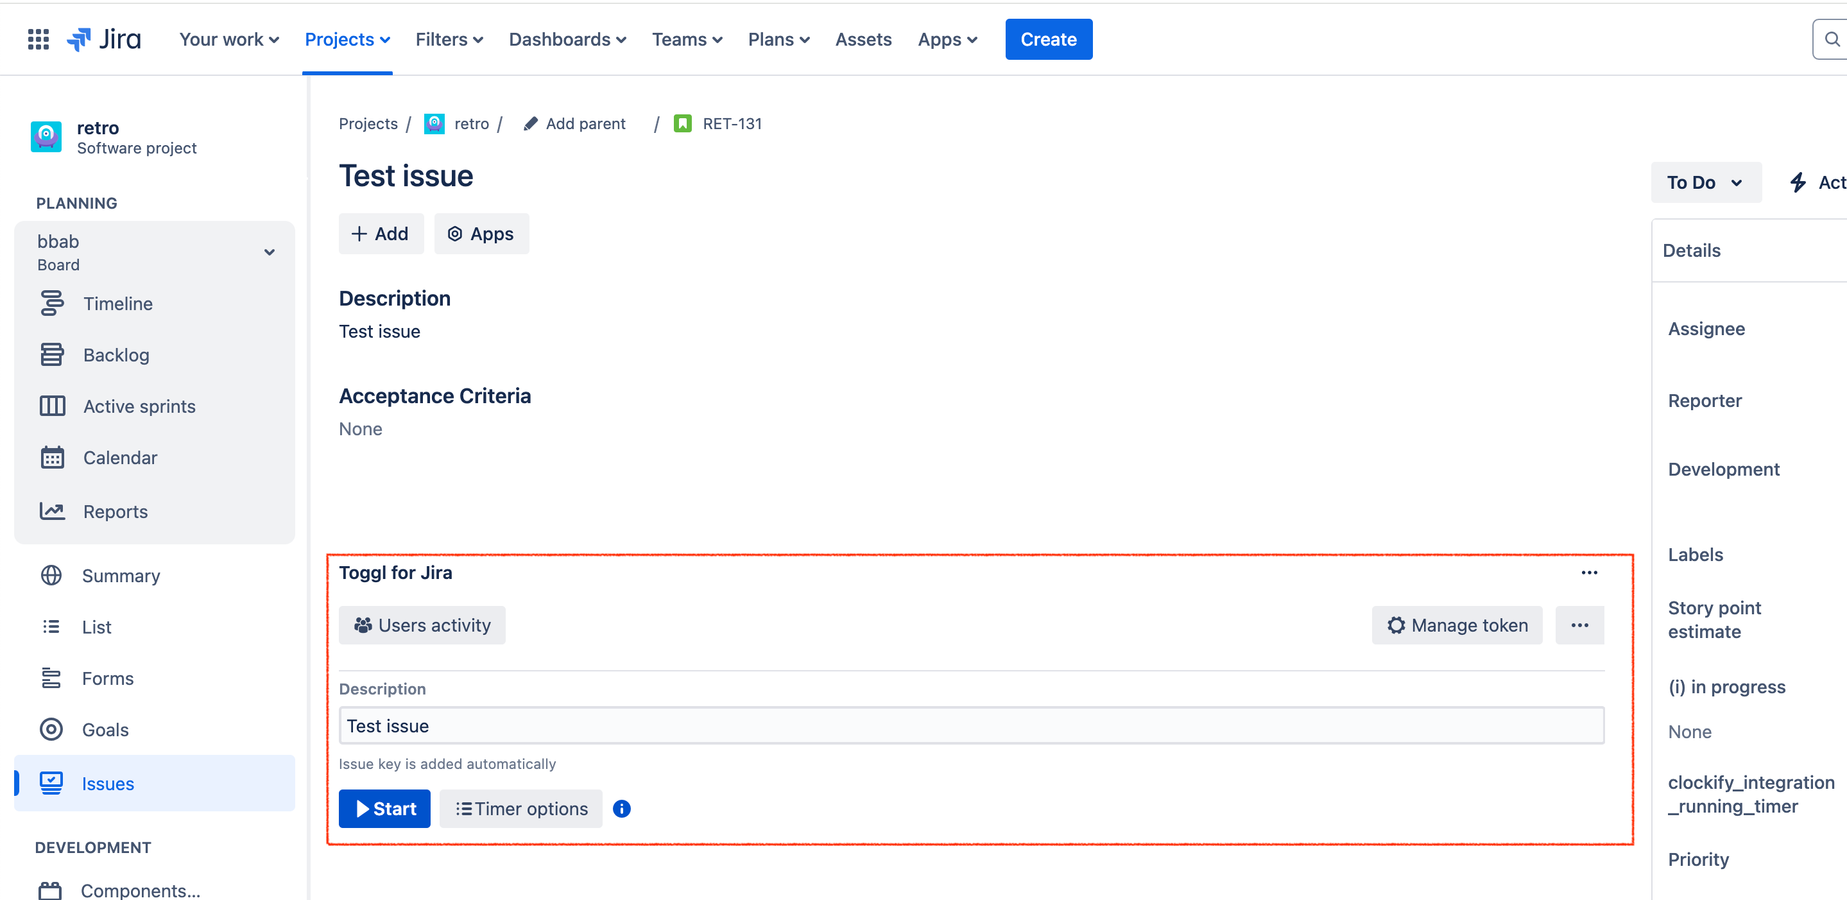Start the Toggl timer
Image resolution: width=1847 pixels, height=900 pixels.
point(385,808)
